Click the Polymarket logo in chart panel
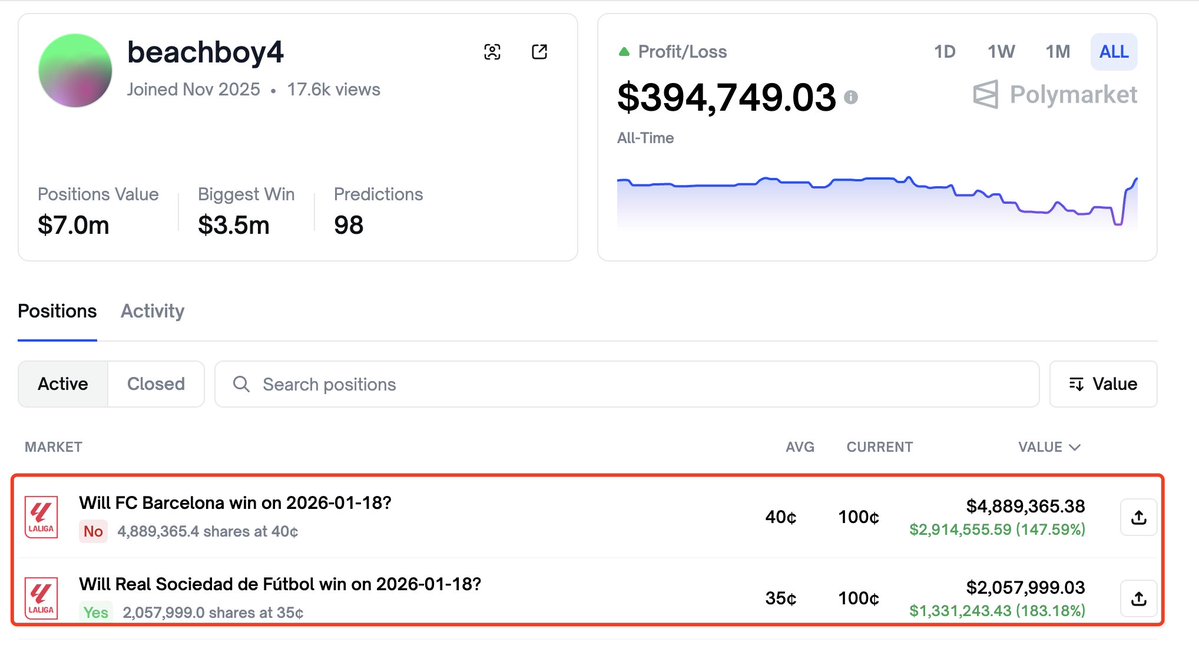Image resolution: width=1199 pixels, height=655 pixels. pos(1055,95)
